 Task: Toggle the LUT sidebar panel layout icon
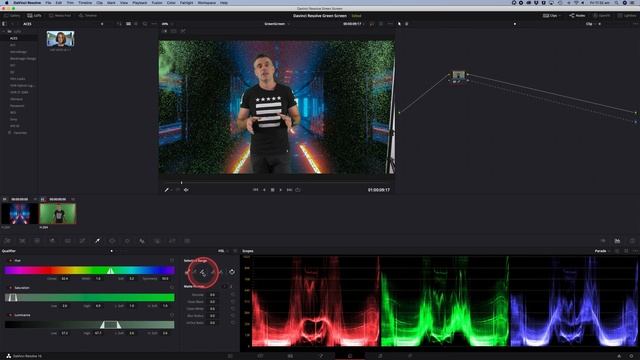click(4, 24)
